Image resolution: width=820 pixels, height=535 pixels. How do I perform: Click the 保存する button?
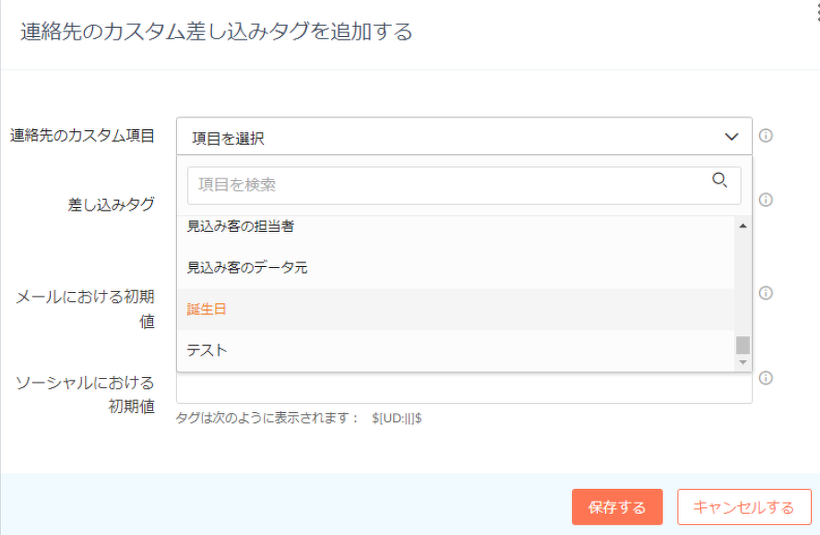click(617, 507)
